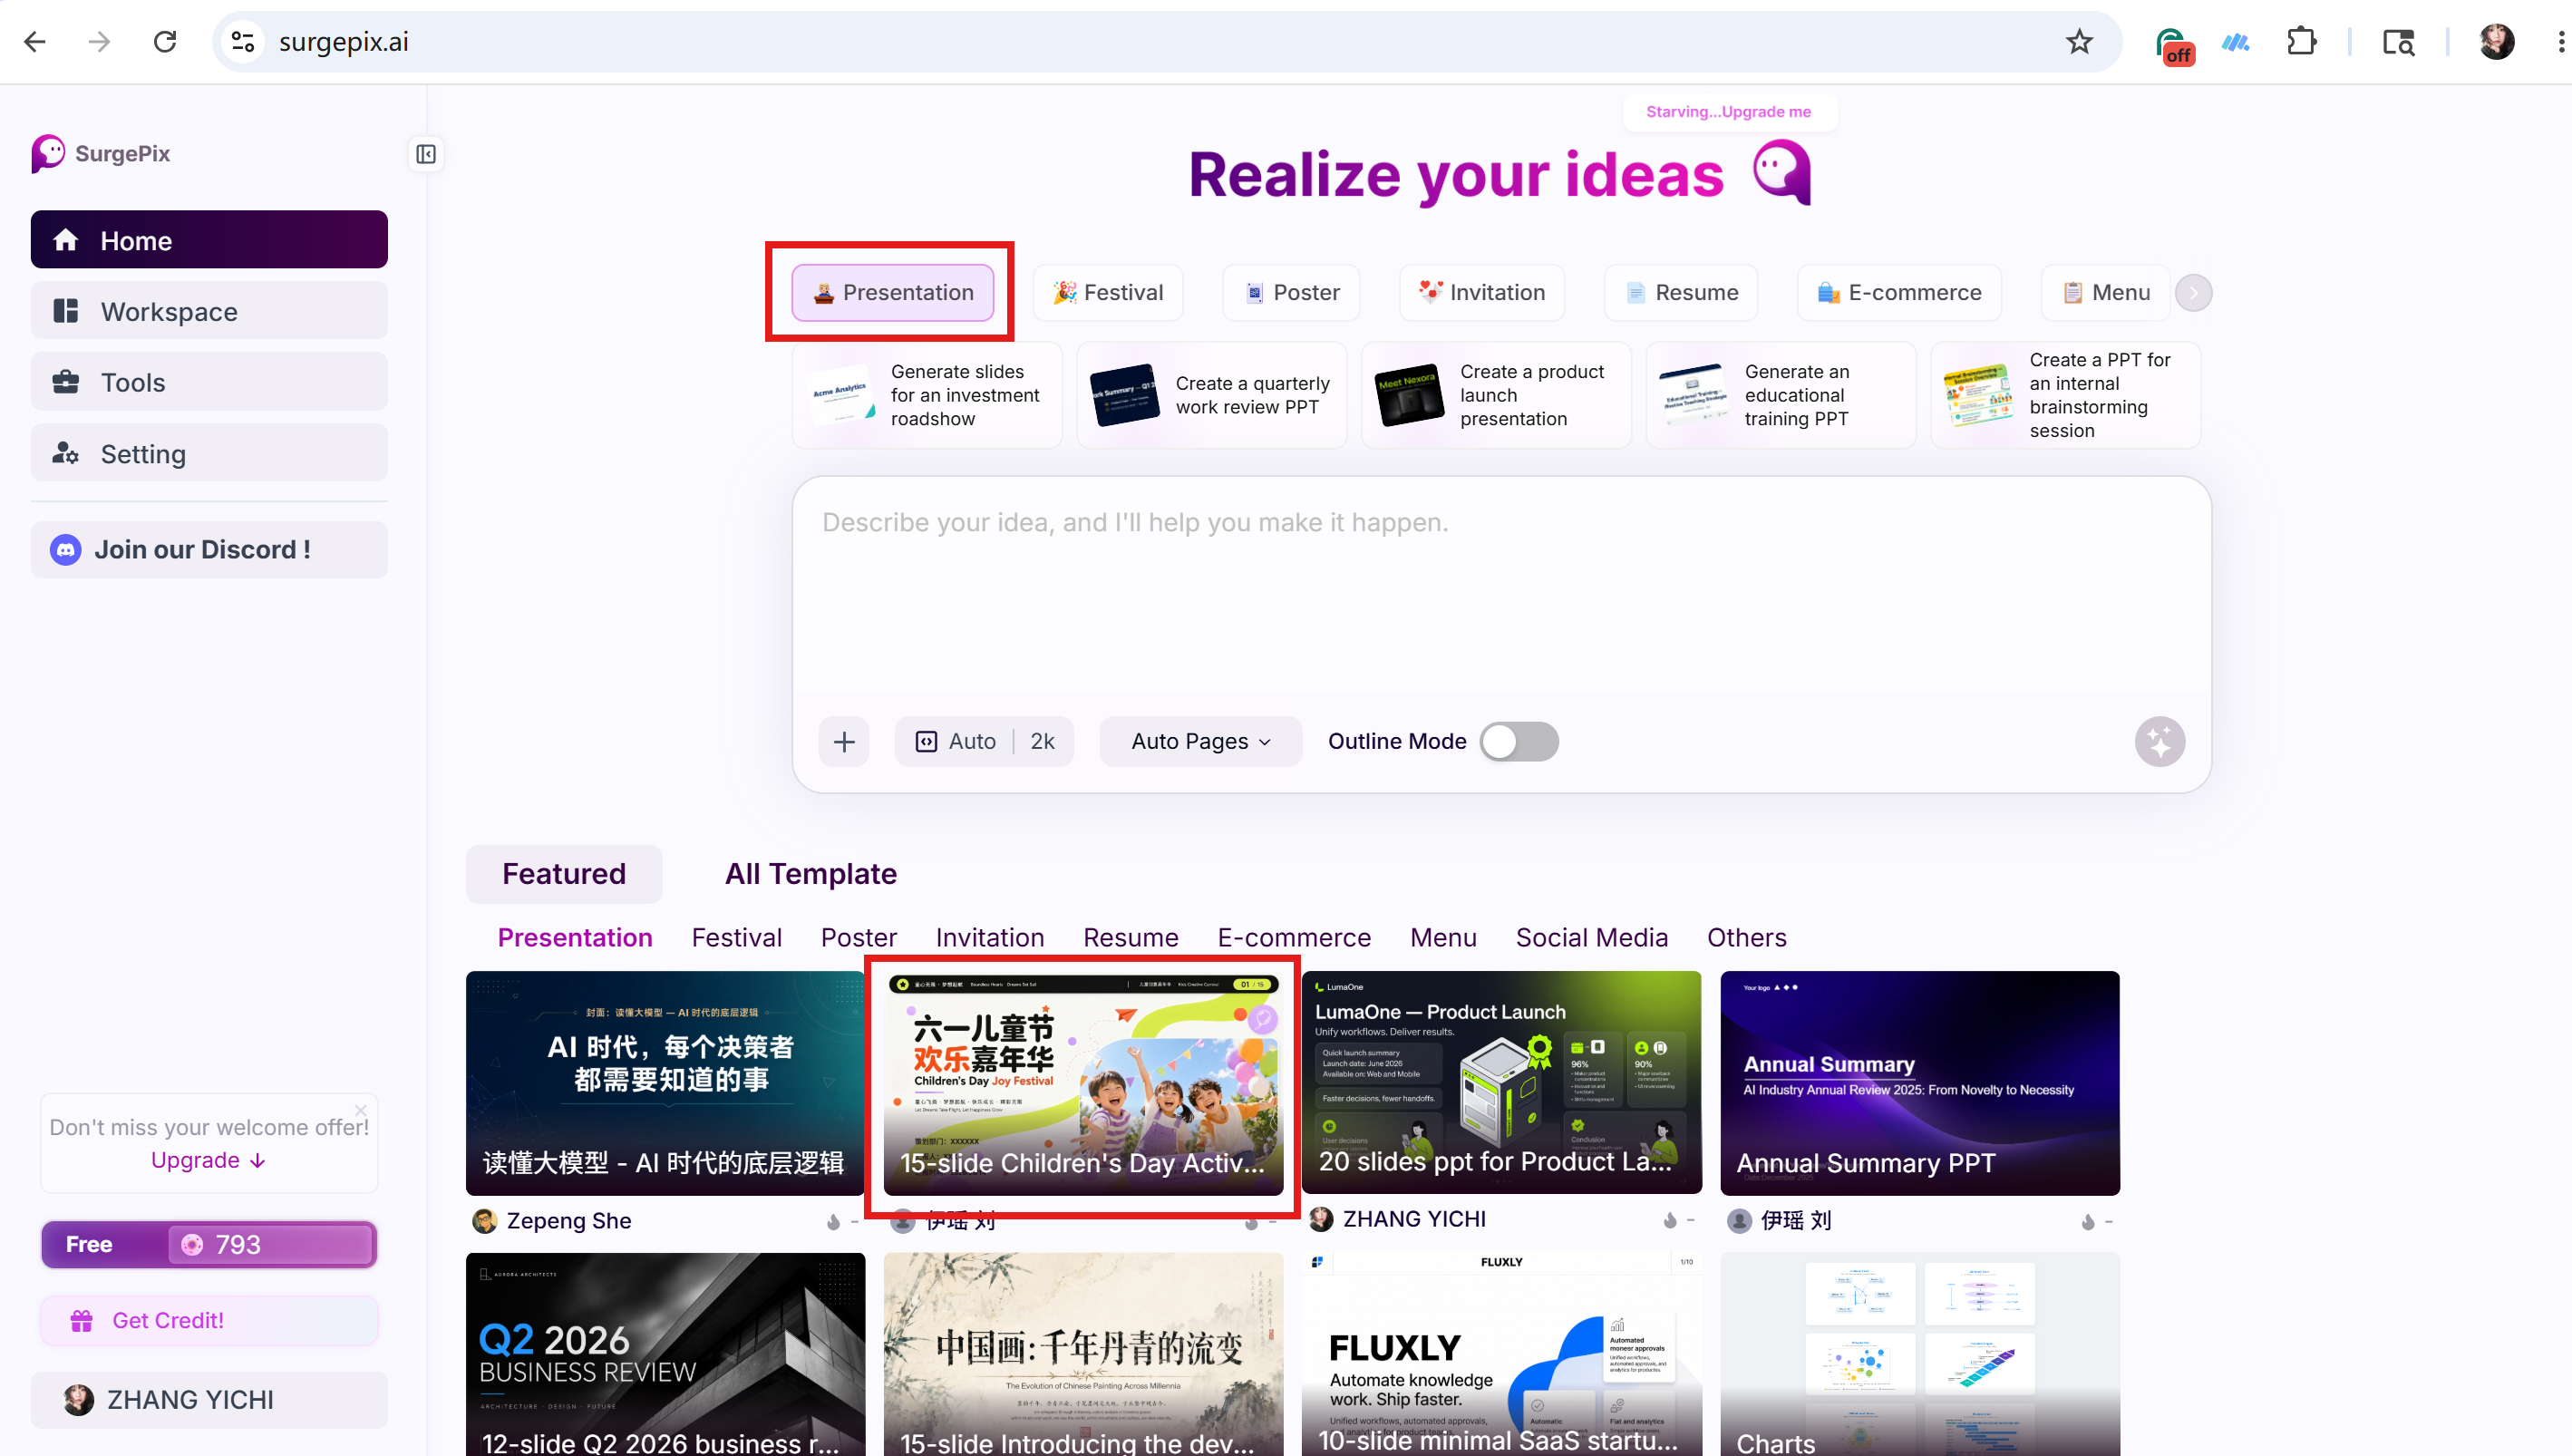Open the Social Media template filter
2572x1456 pixels.
1591,937
